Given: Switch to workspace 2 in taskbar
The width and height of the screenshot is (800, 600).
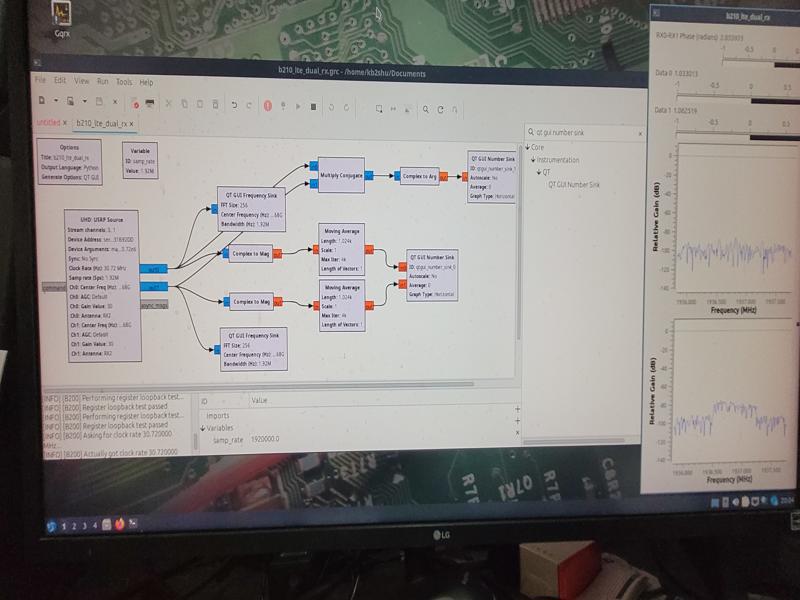Looking at the screenshot, I should tap(74, 526).
